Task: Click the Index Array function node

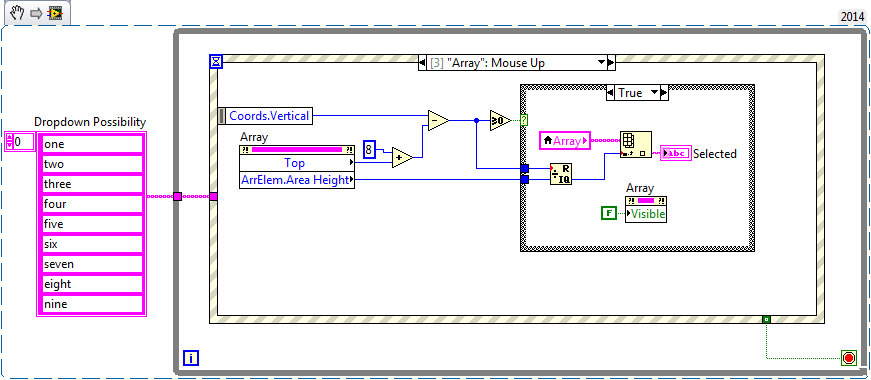Action: coord(635,145)
